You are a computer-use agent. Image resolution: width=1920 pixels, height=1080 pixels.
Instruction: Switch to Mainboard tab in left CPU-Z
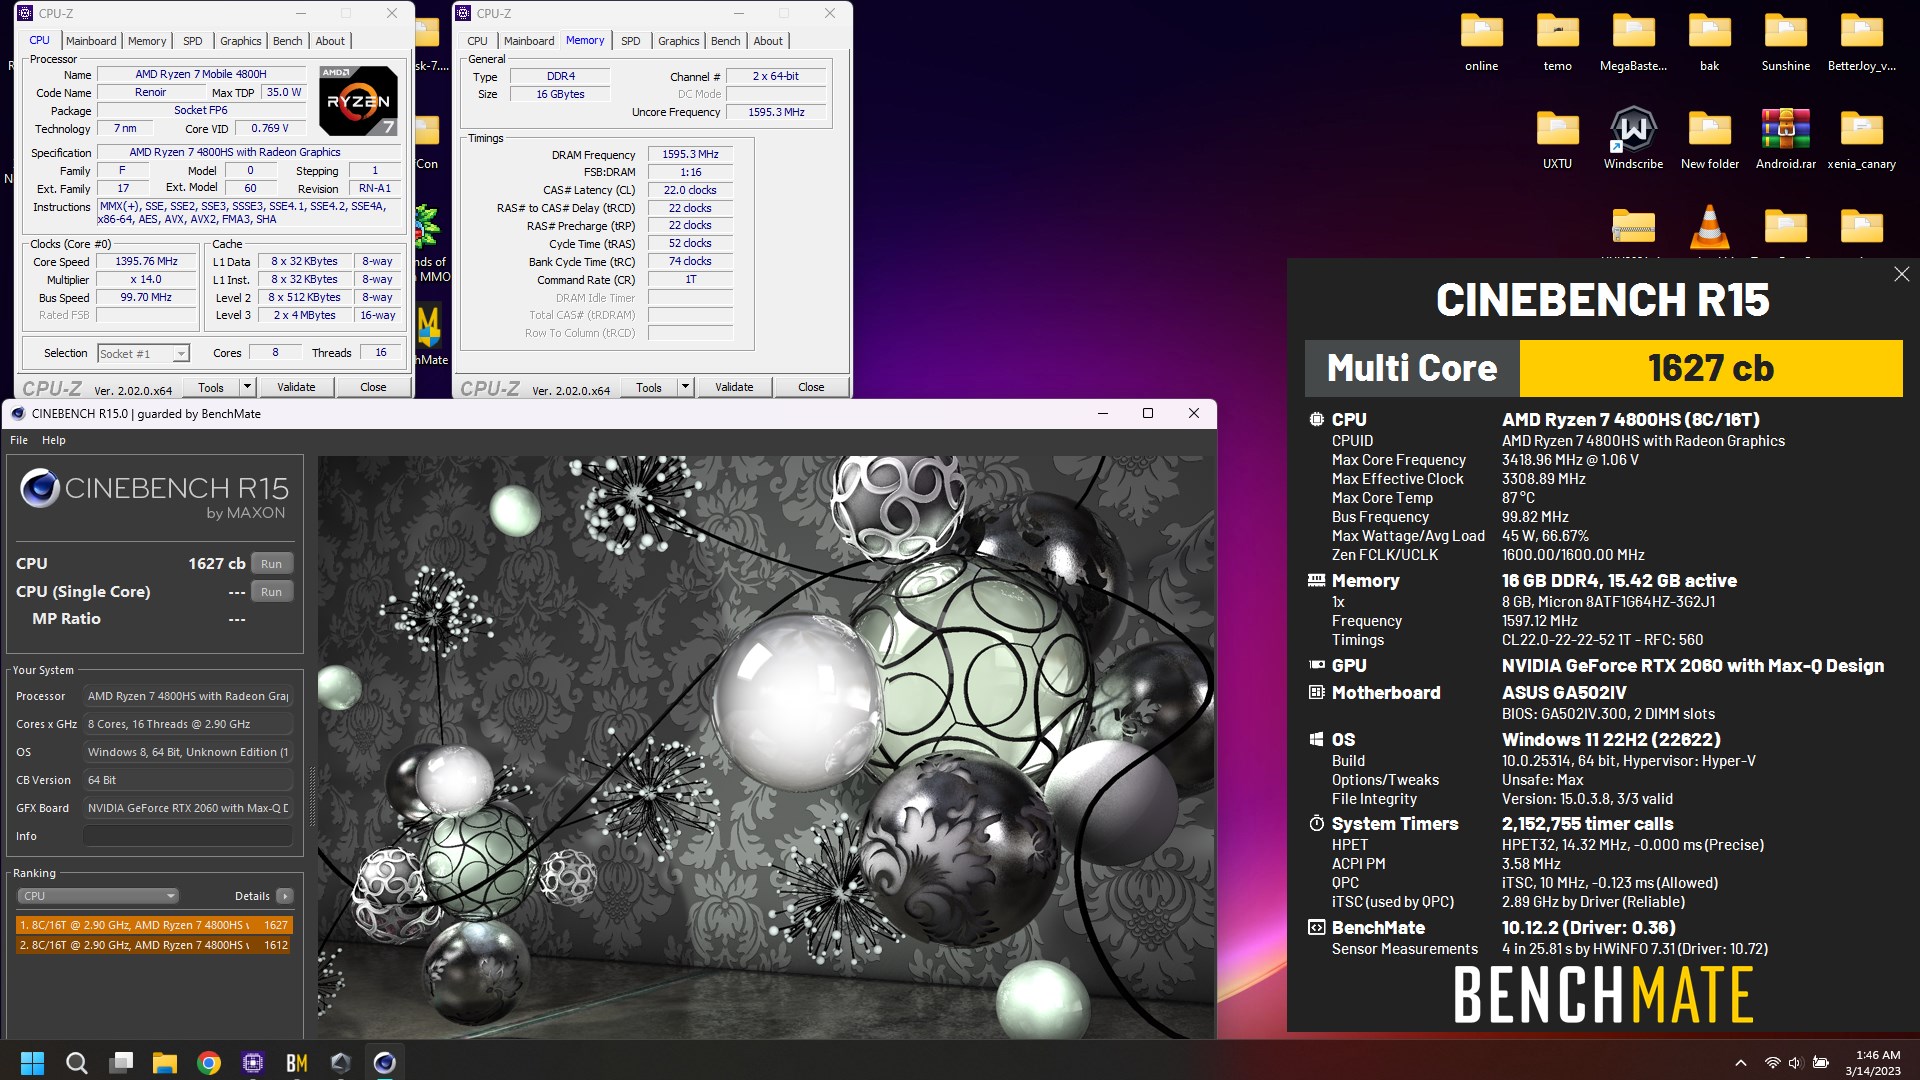click(91, 41)
